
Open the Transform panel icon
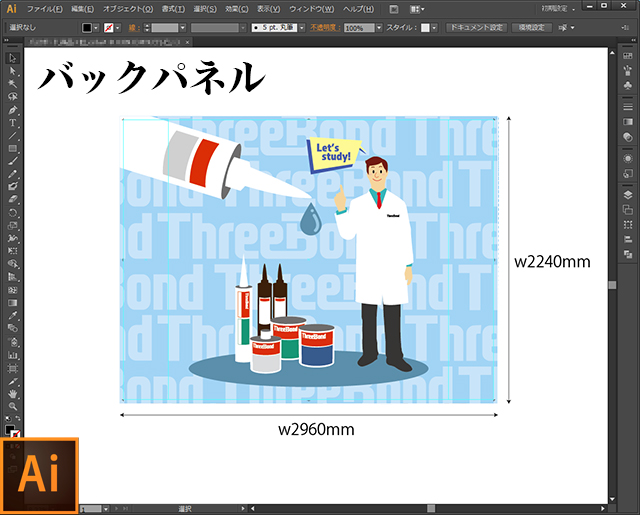(628, 224)
